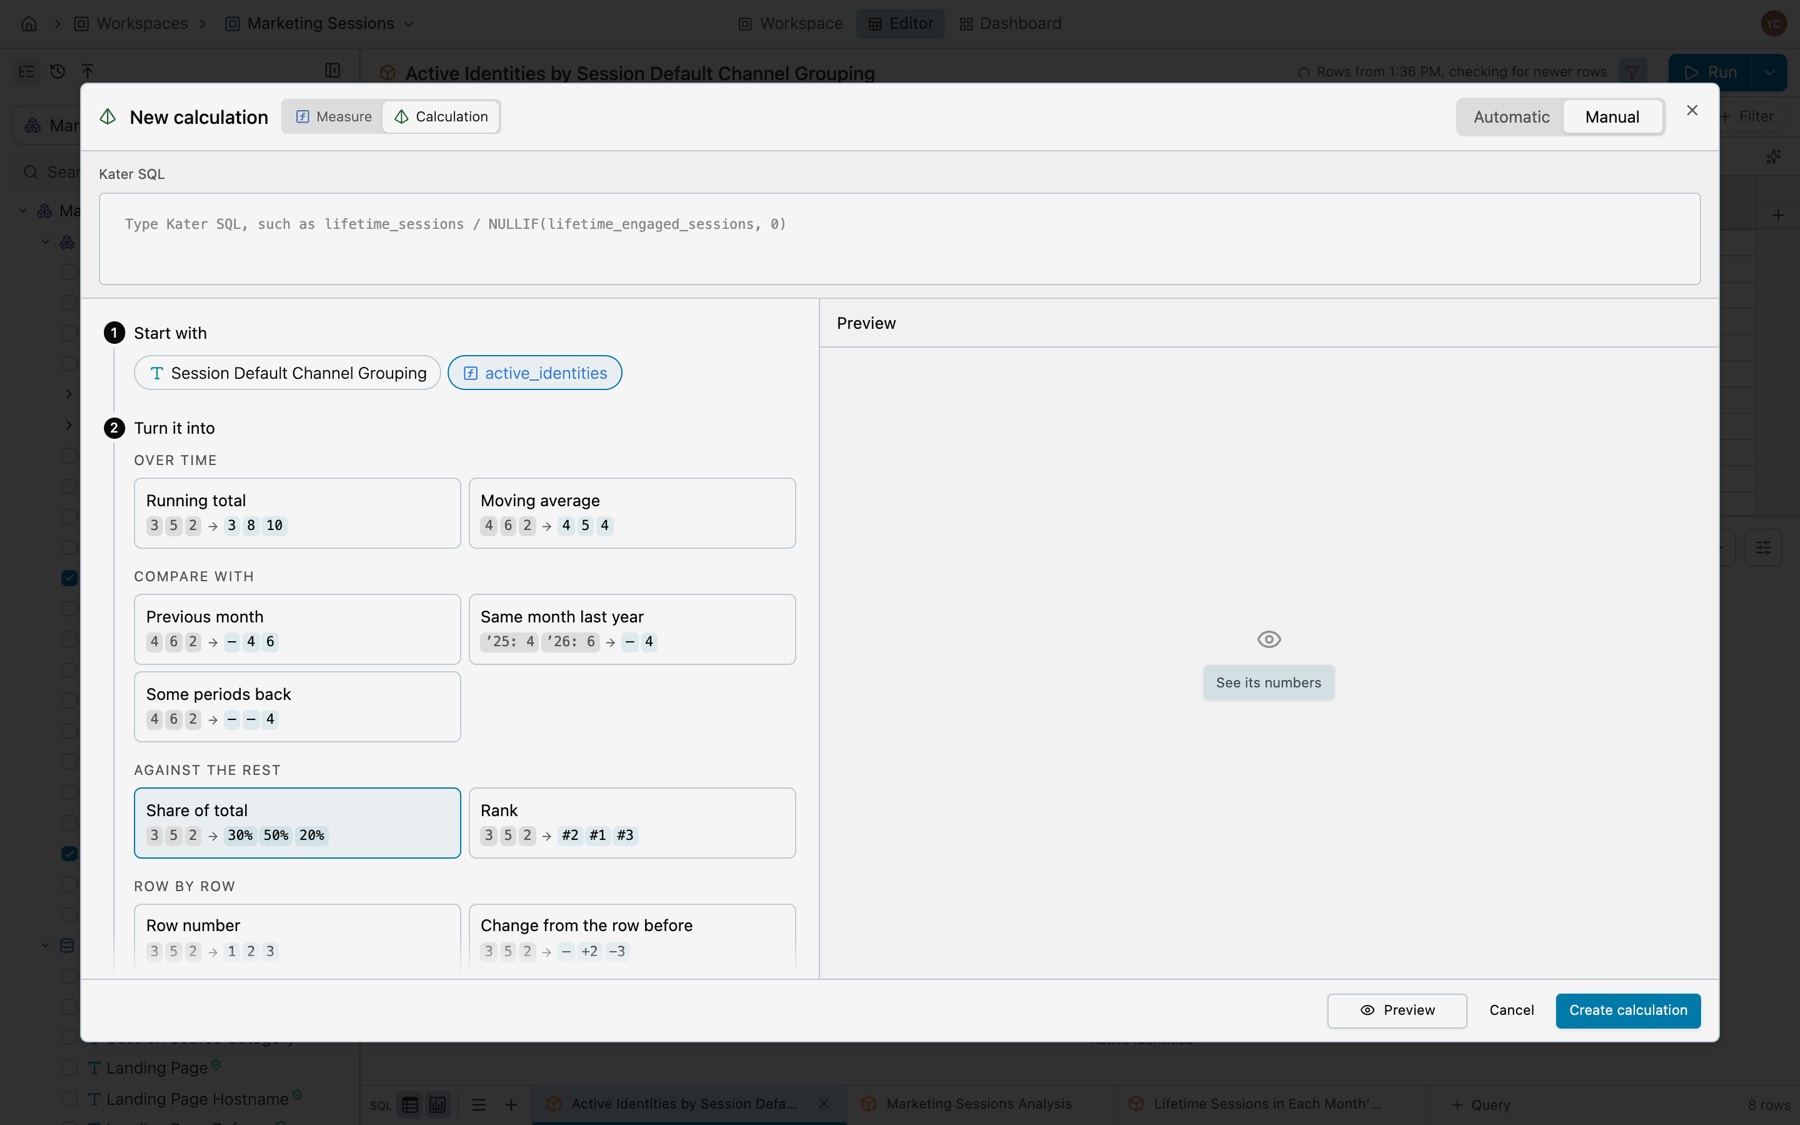Choose the Share of total card

pos(297,823)
